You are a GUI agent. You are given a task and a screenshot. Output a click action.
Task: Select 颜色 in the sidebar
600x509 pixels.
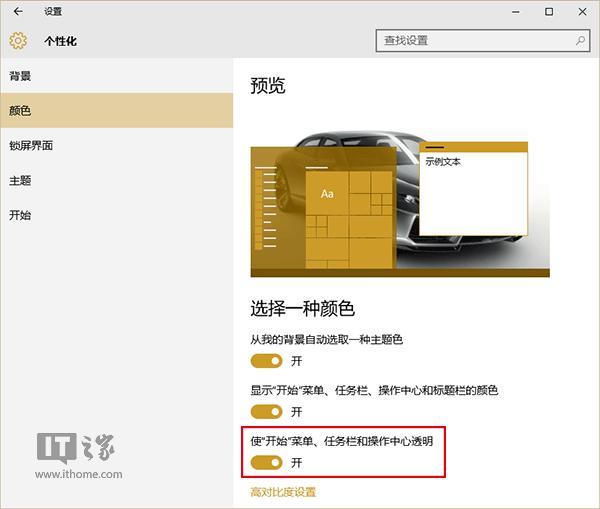click(20, 110)
